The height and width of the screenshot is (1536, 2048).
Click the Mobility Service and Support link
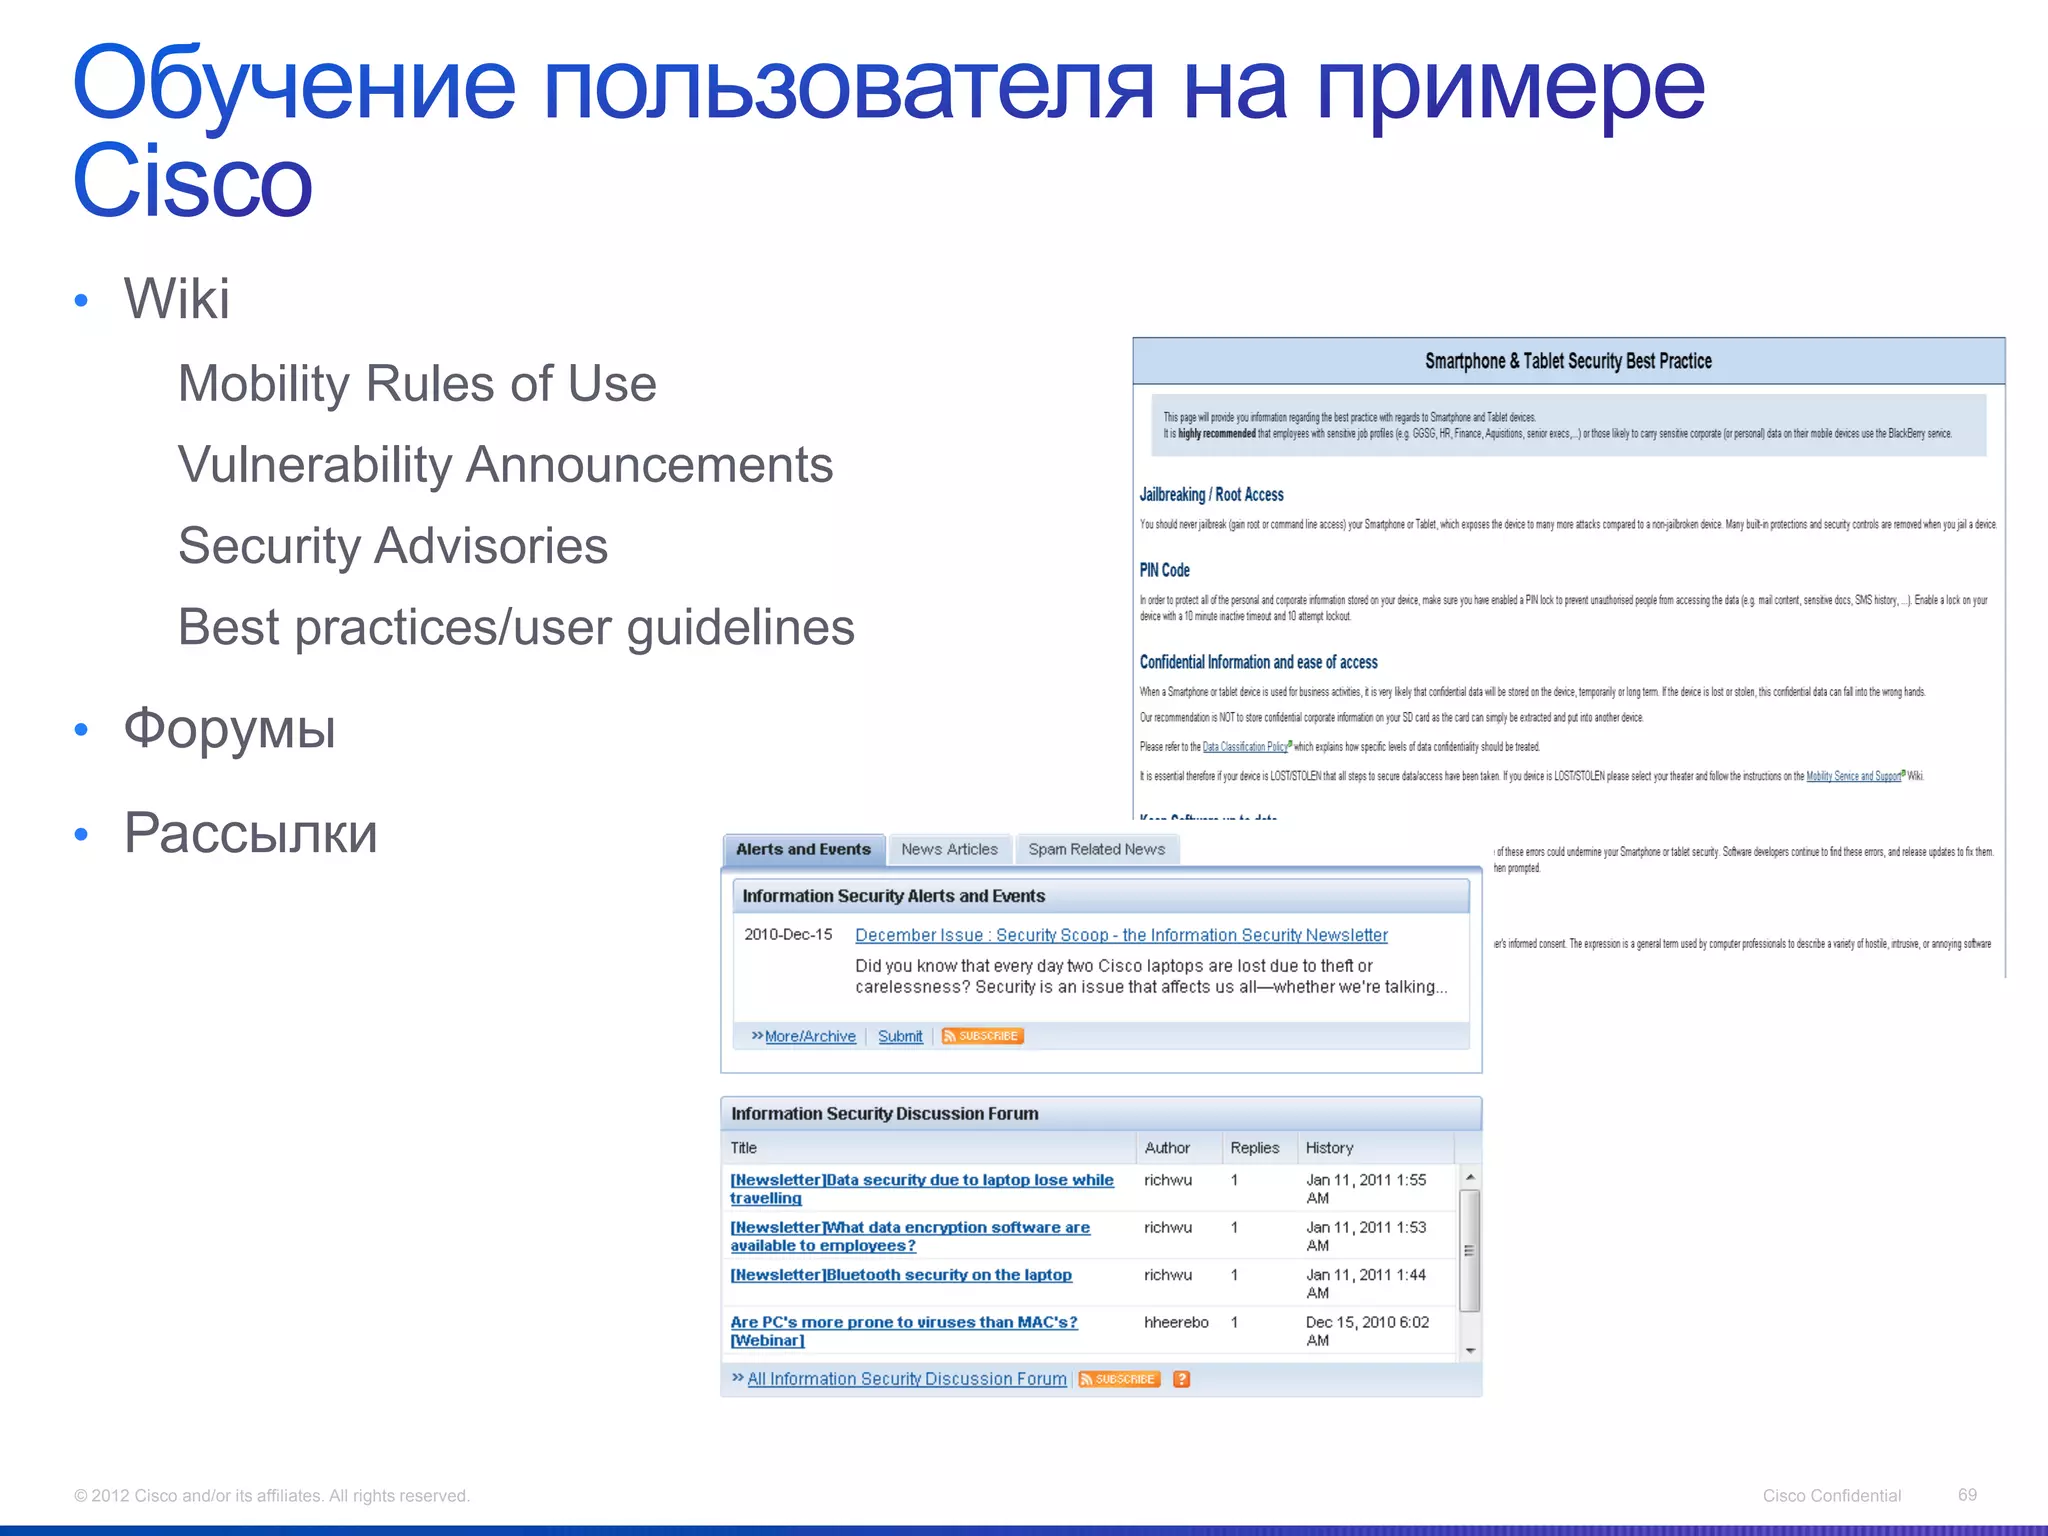(x=1853, y=776)
